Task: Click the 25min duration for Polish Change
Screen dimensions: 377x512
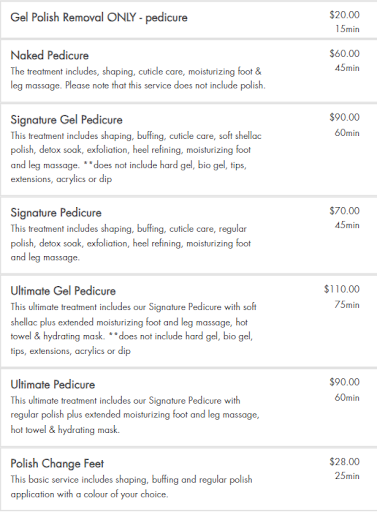Action: click(x=347, y=476)
